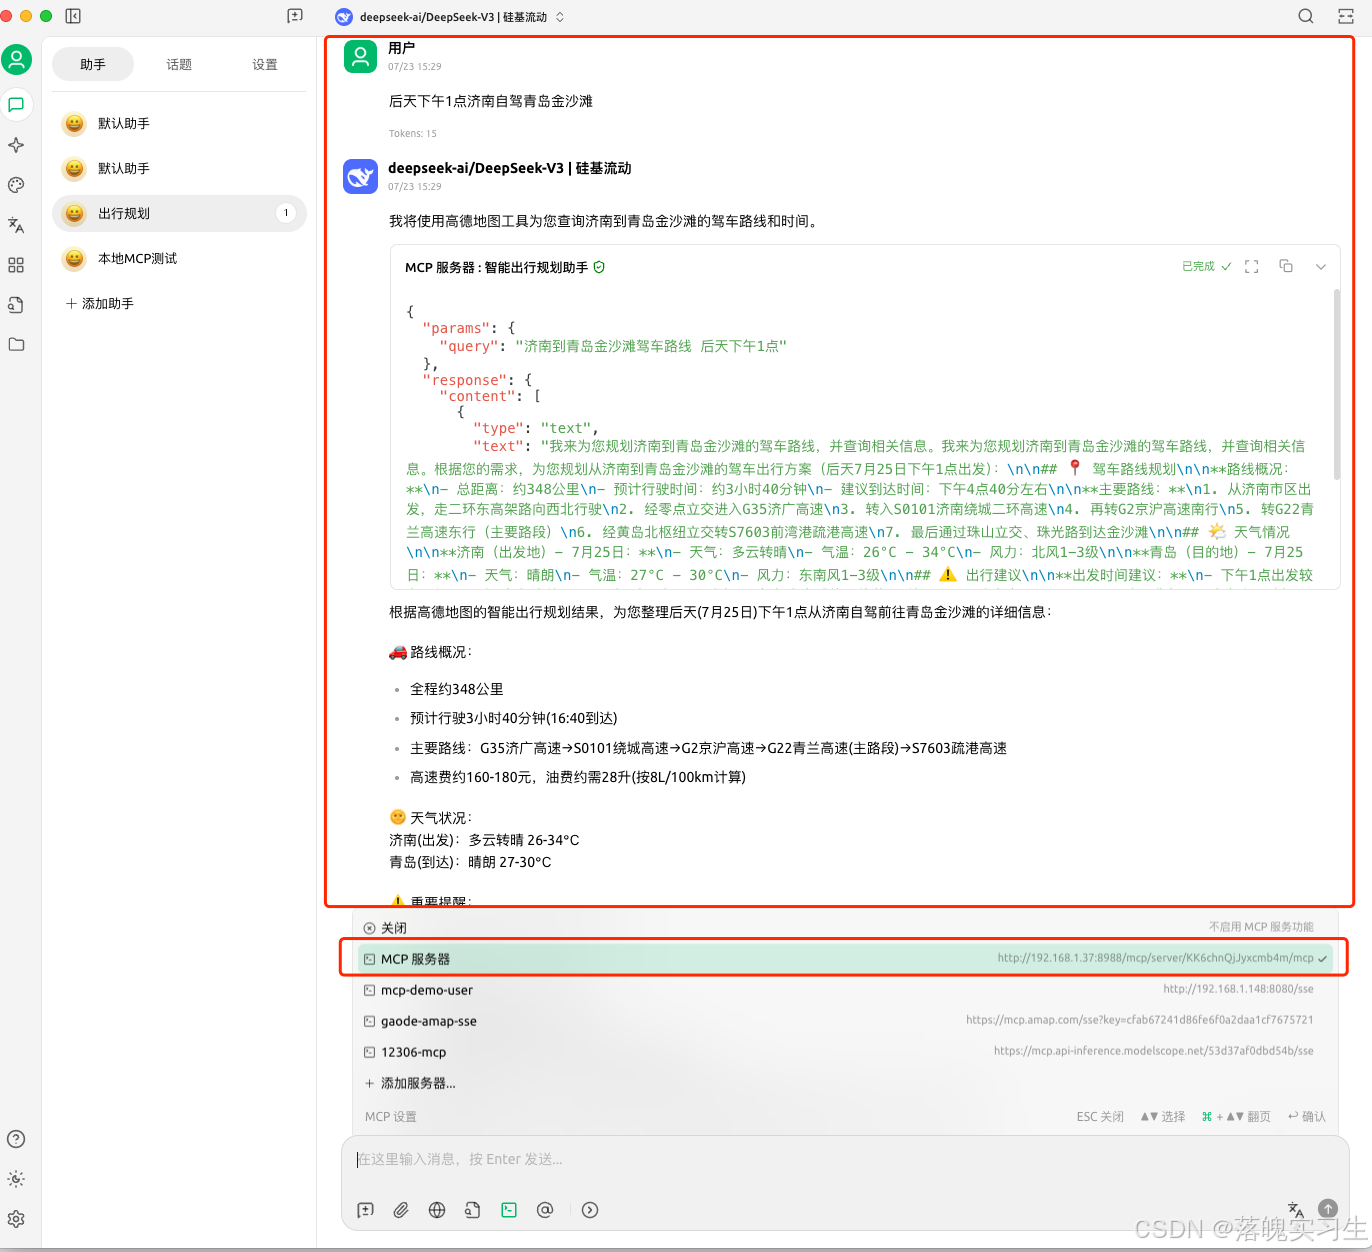Toggle the top-right panel layout icon
The image size is (1372, 1252).
[1346, 16]
